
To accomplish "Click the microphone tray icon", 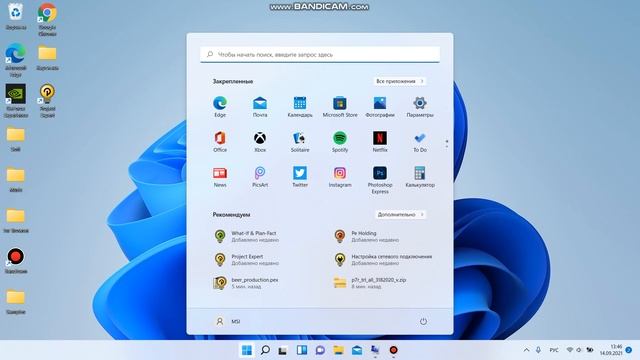I will tap(538, 350).
